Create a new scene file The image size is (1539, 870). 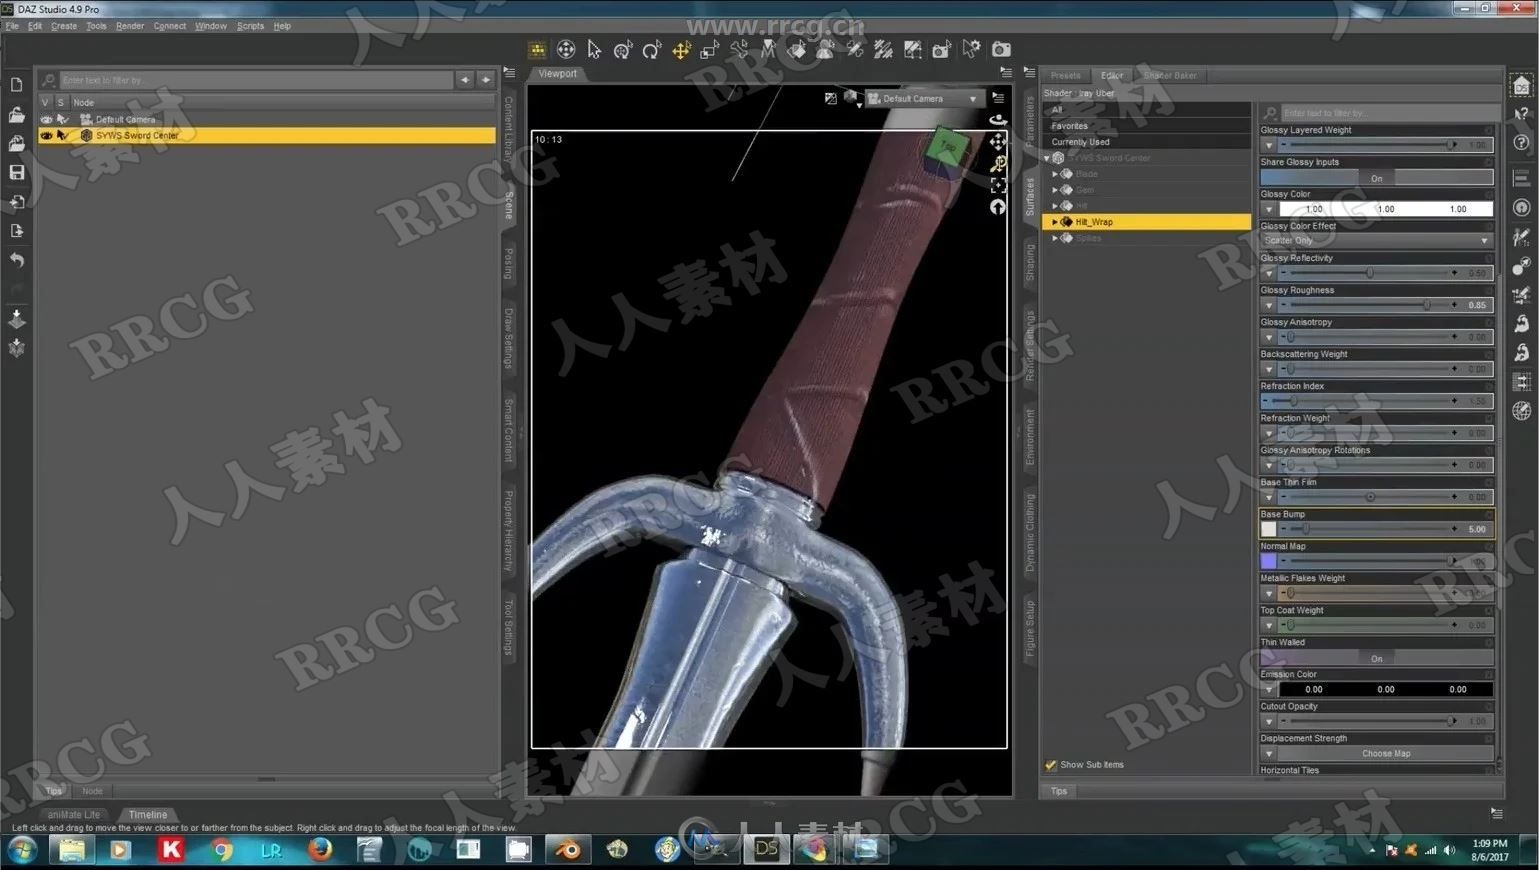[x=17, y=85]
